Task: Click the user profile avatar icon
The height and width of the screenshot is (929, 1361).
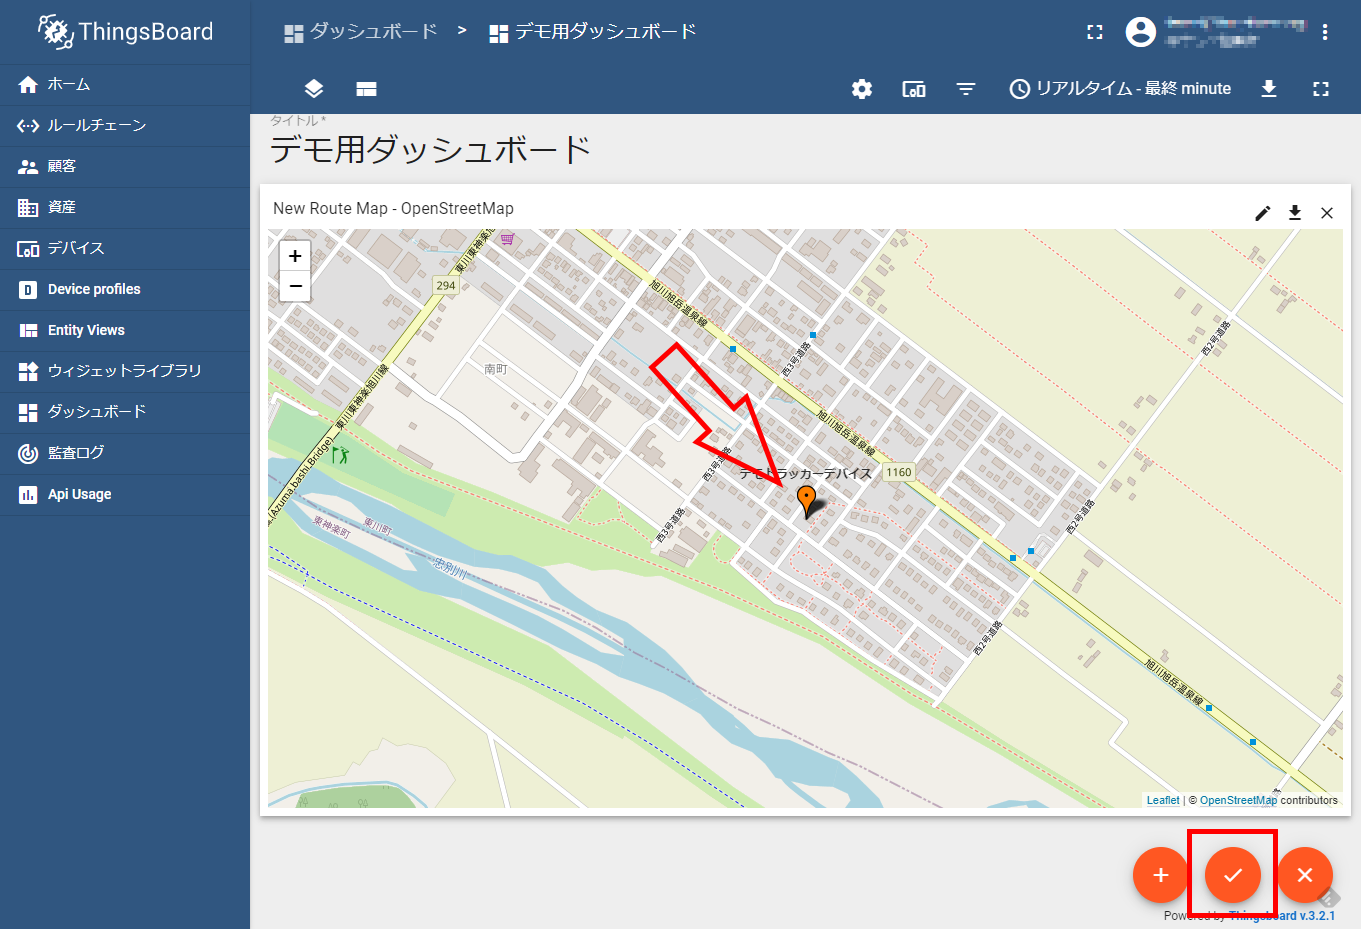Action: pyautogui.click(x=1141, y=32)
